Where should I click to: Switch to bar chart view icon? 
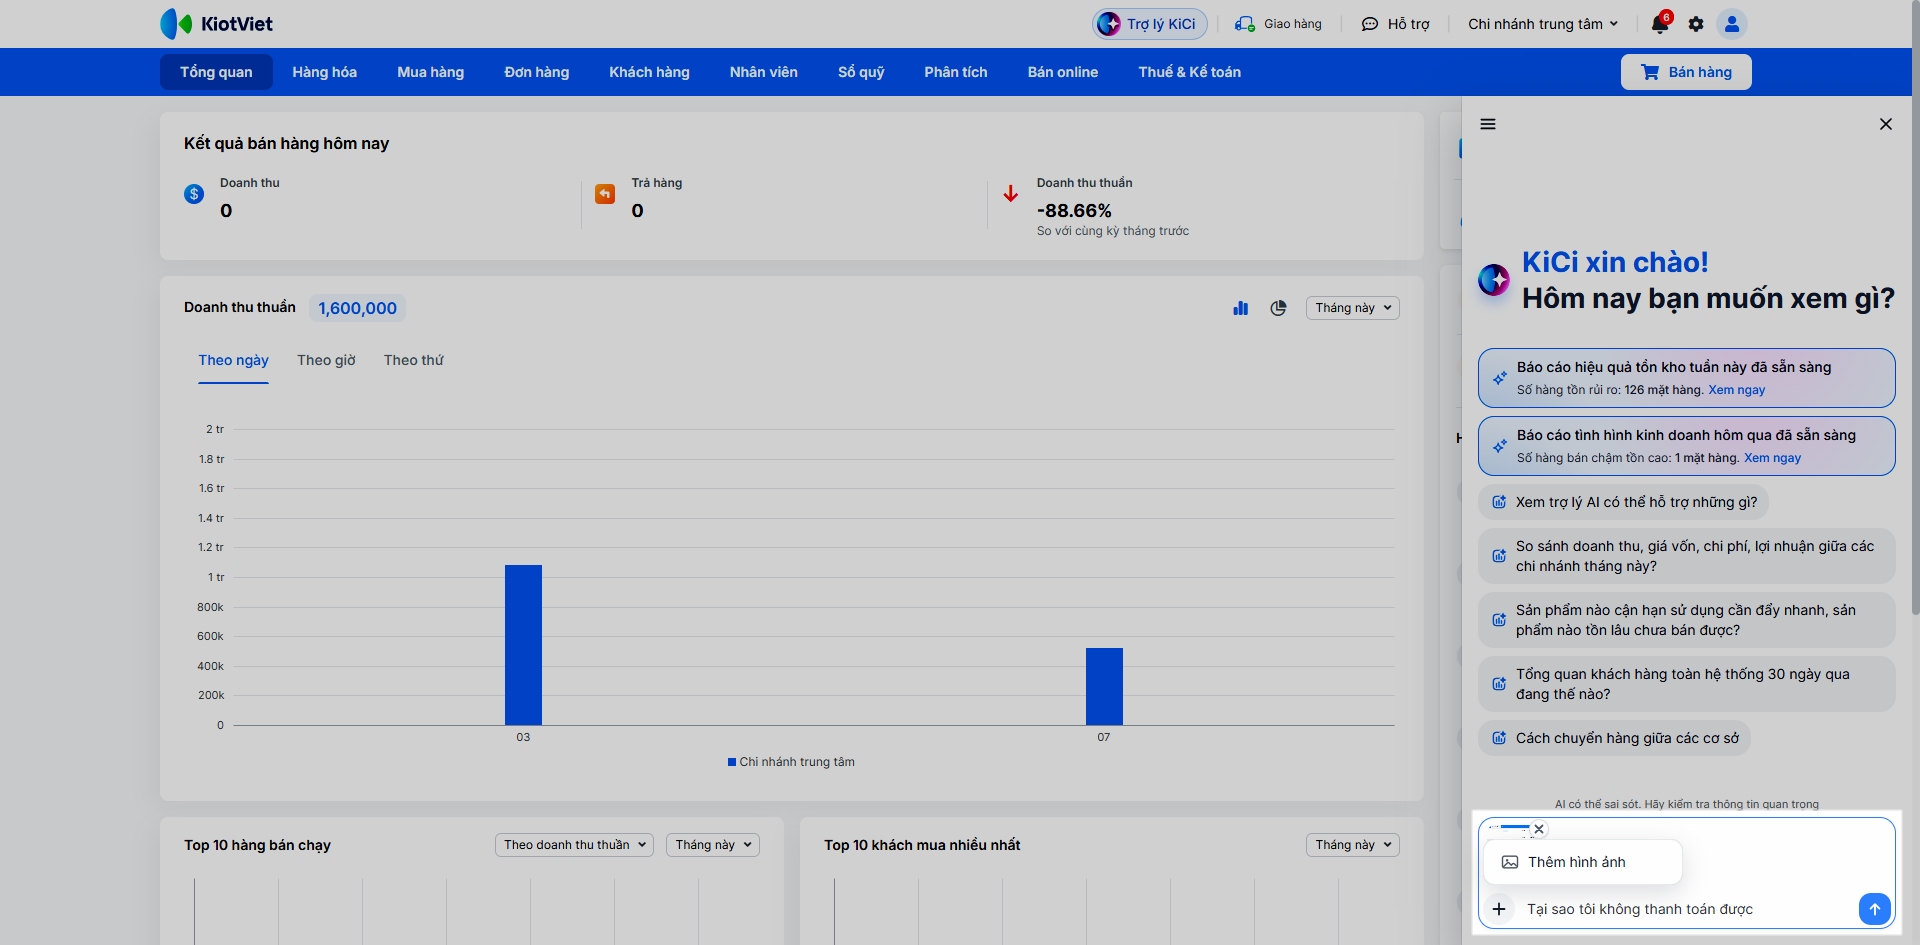coord(1241,308)
